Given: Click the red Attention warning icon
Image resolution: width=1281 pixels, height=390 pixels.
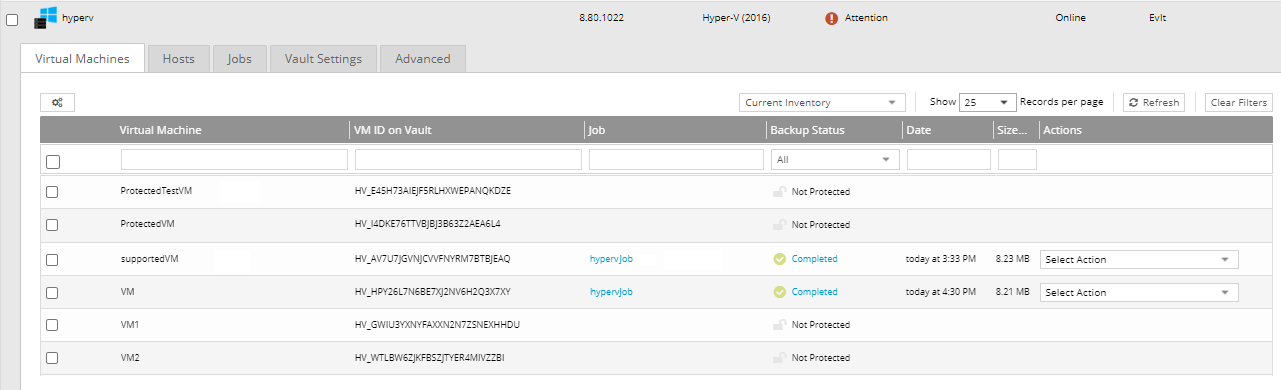Looking at the screenshot, I should (832, 18).
